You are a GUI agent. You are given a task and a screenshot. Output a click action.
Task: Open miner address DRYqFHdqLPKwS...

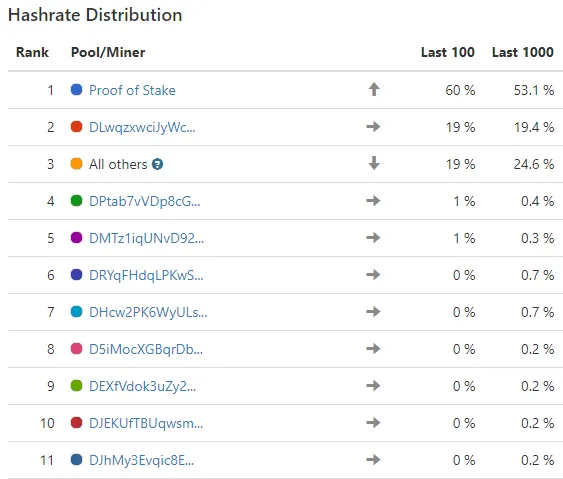click(x=146, y=275)
